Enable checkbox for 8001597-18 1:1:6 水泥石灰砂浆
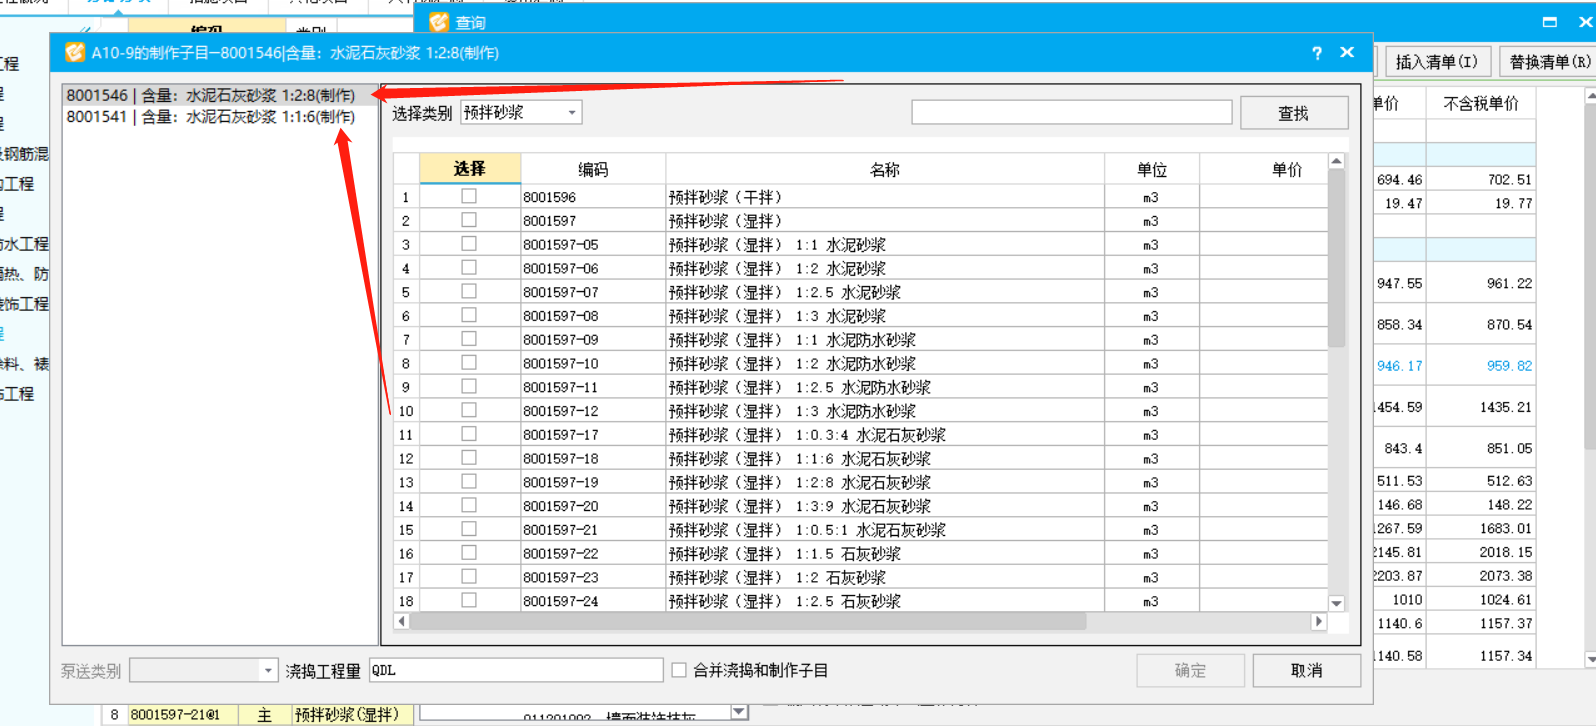The image size is (1596, 726). click(469, 458)
